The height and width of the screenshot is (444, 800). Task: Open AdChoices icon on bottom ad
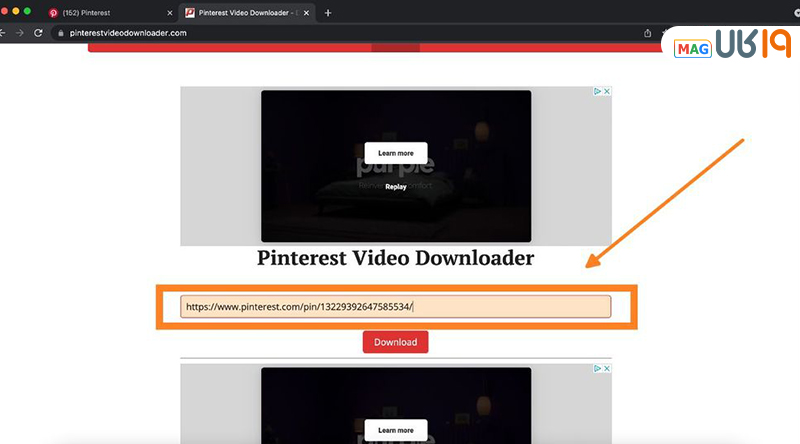[597, 368]
